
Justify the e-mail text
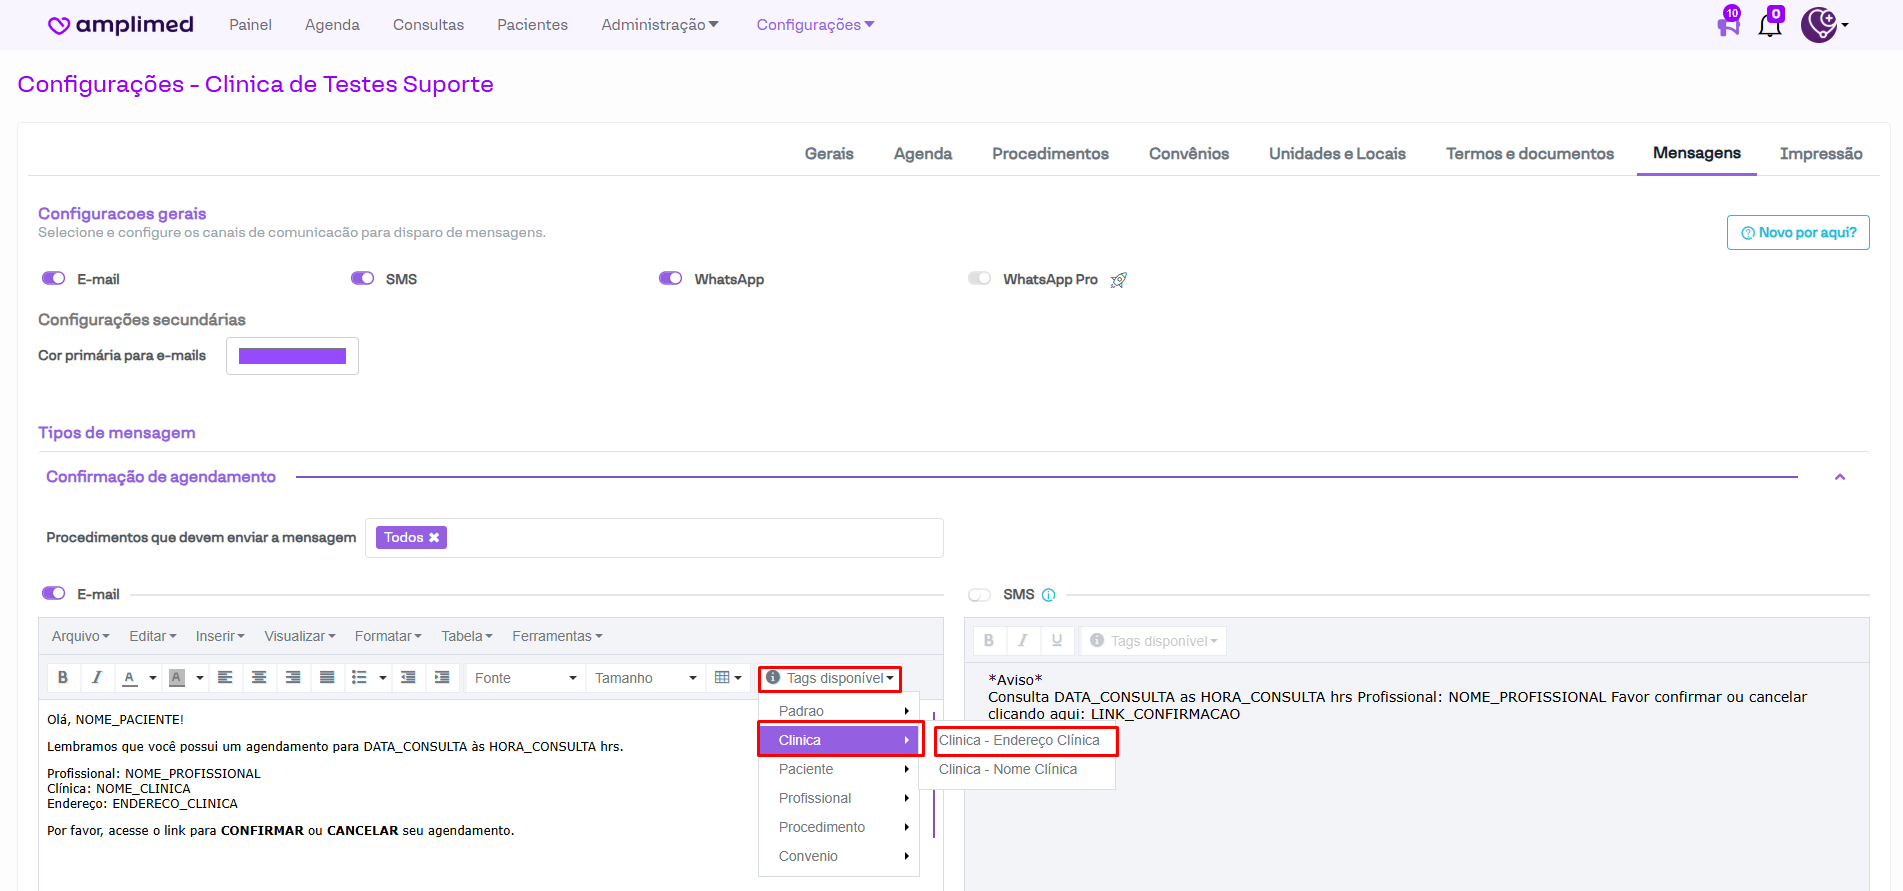pyautogui.click(x=327, y=678)
